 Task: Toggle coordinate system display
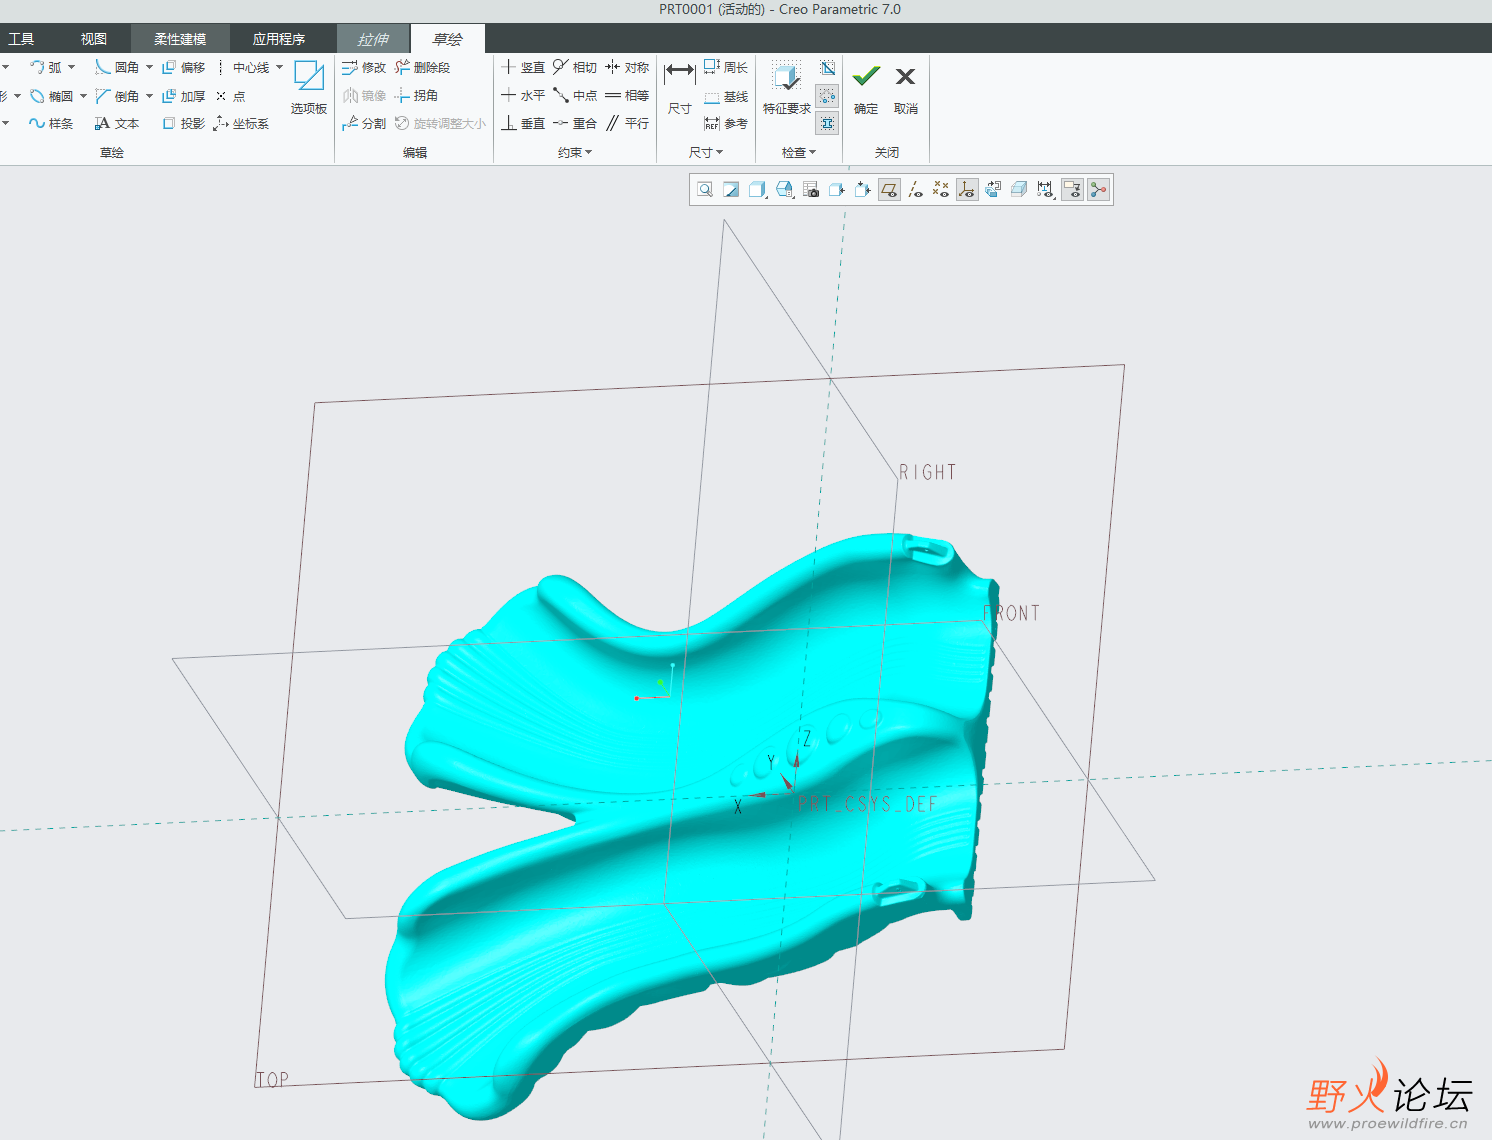pyautogui.click(x=967, y=190)
